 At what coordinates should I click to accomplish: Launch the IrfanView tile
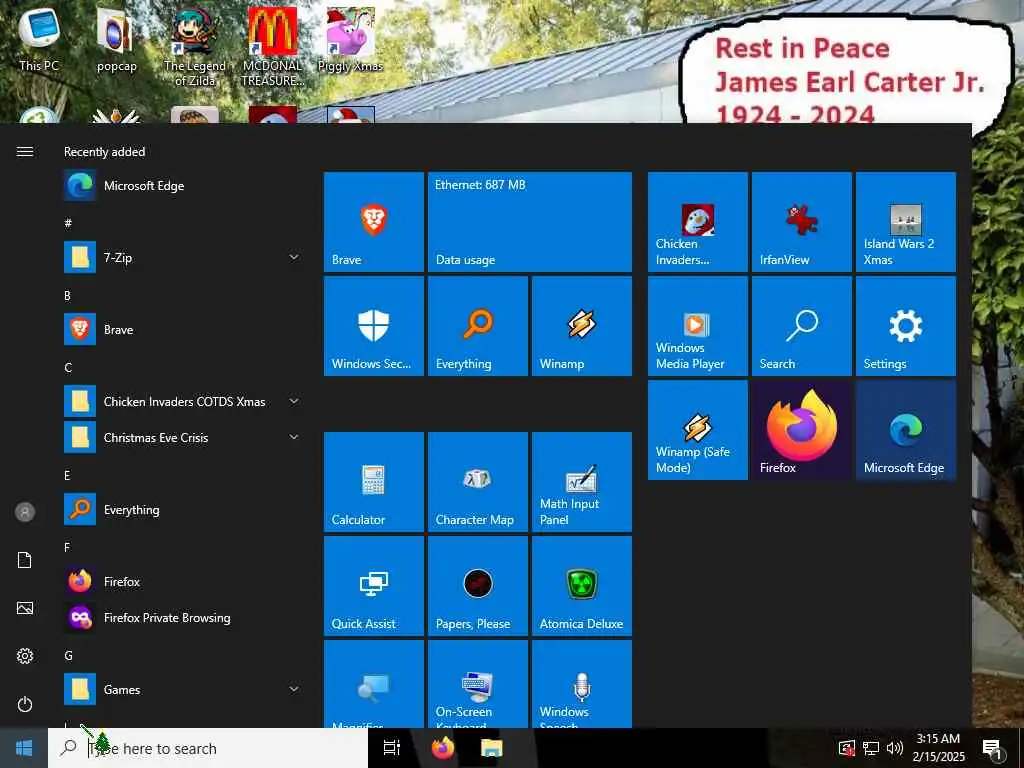801,222
